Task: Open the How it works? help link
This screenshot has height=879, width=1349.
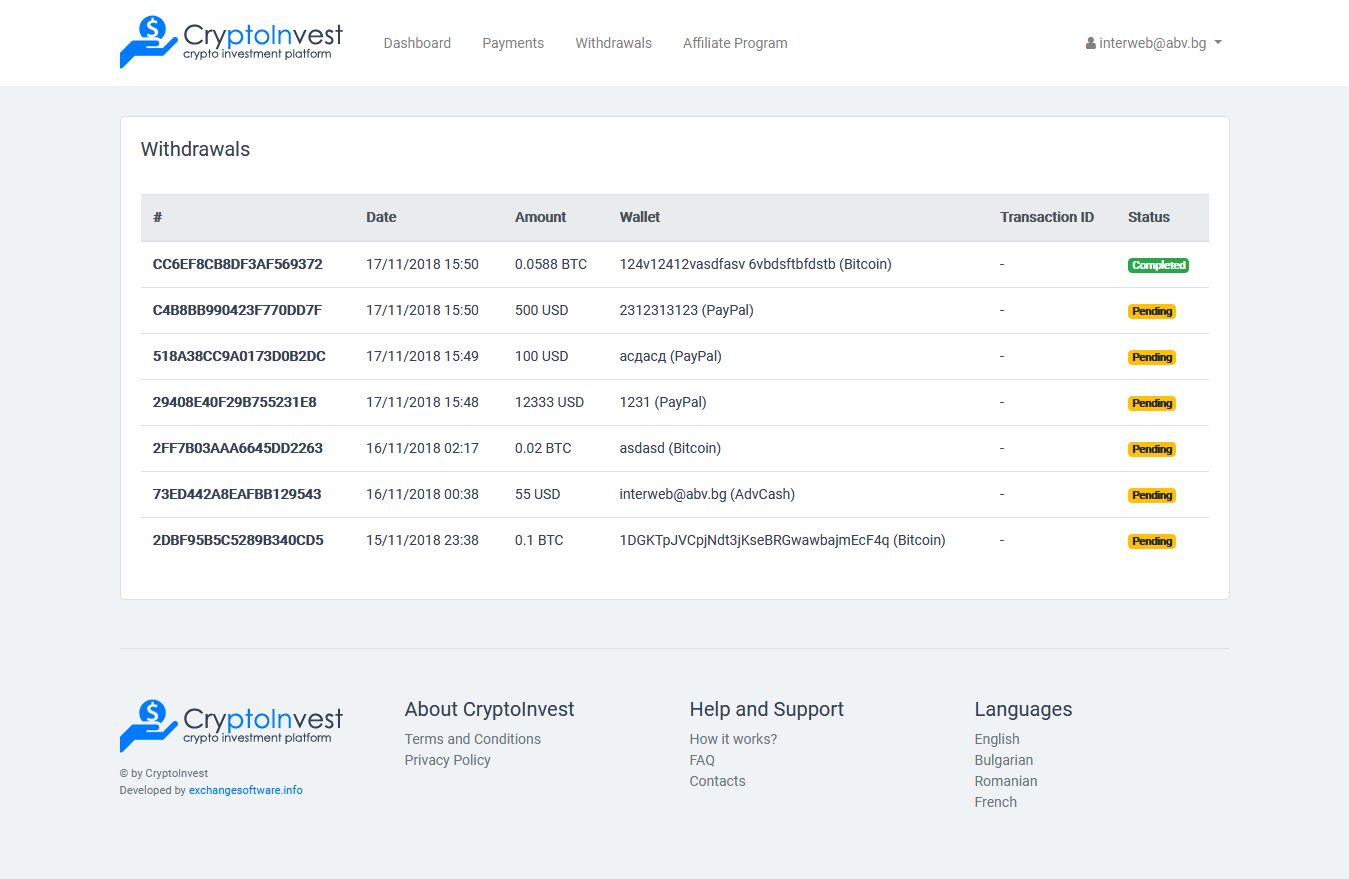Action: click(x=733, y=739)
